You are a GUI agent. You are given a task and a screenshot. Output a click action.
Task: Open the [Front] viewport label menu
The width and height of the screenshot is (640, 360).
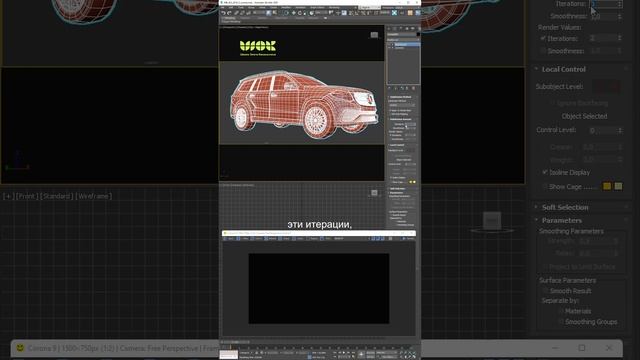coord(27,196)
